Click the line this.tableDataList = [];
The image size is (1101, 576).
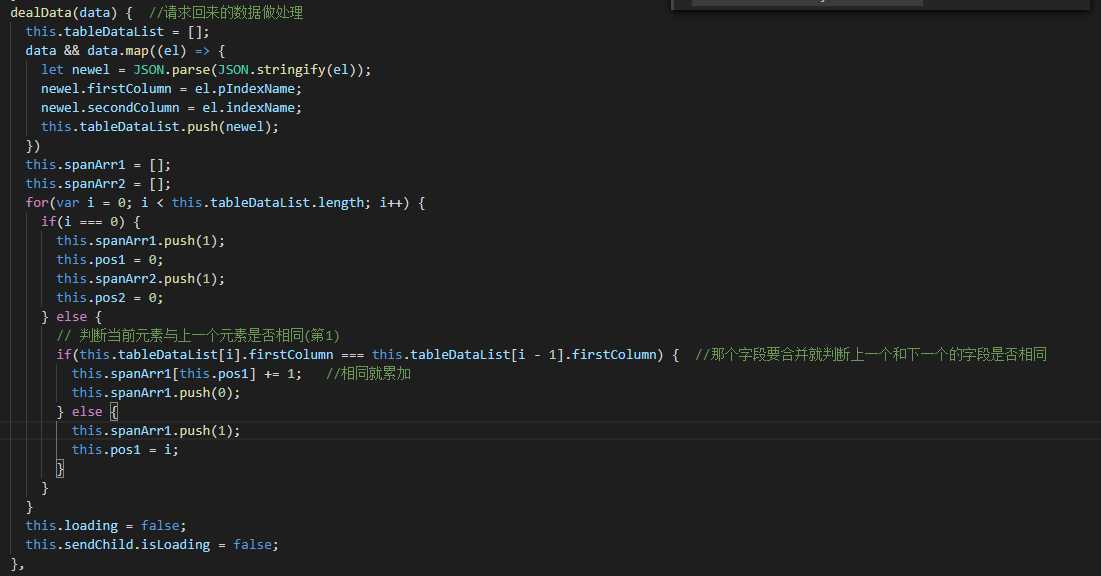(117, 32)
